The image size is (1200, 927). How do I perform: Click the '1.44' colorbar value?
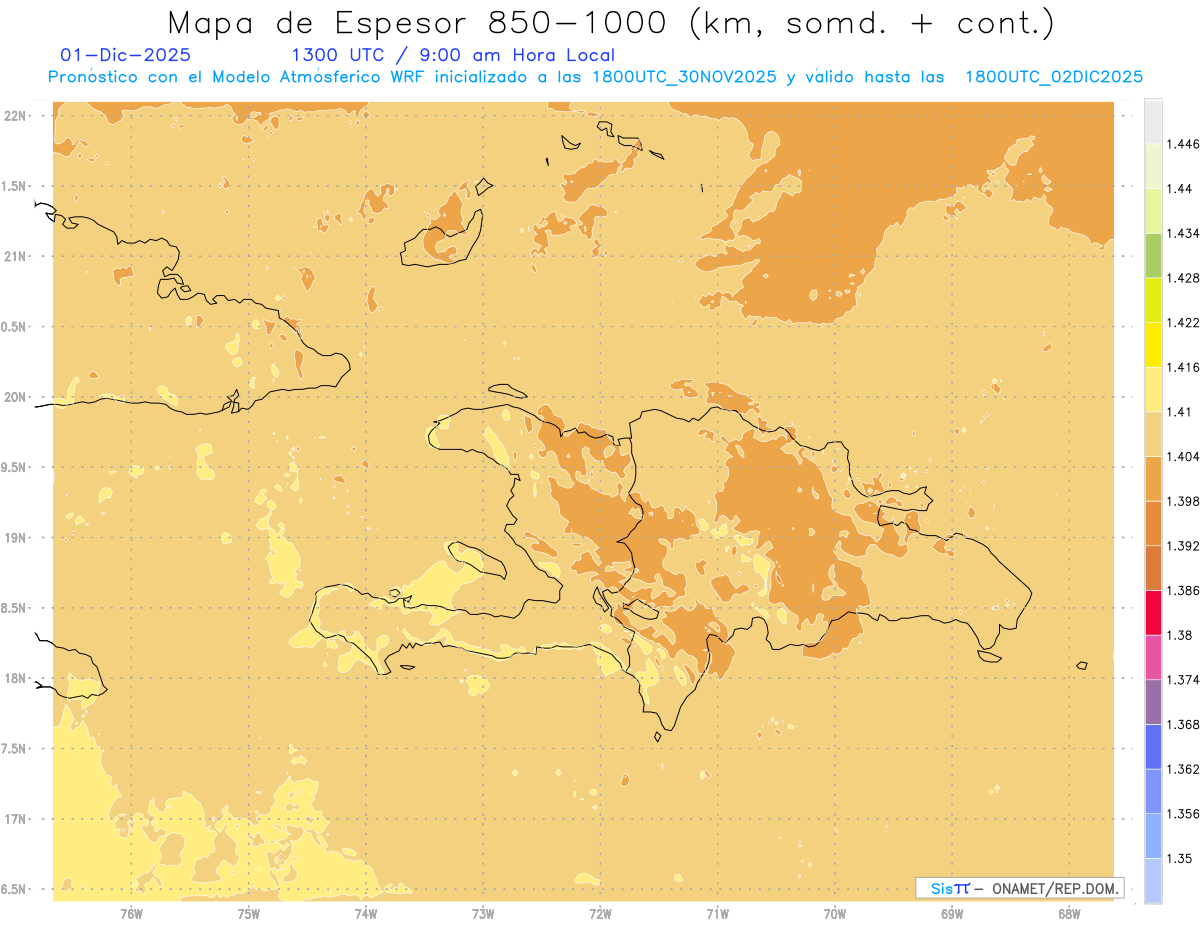pyautogui.click(x=1180, y=188)
